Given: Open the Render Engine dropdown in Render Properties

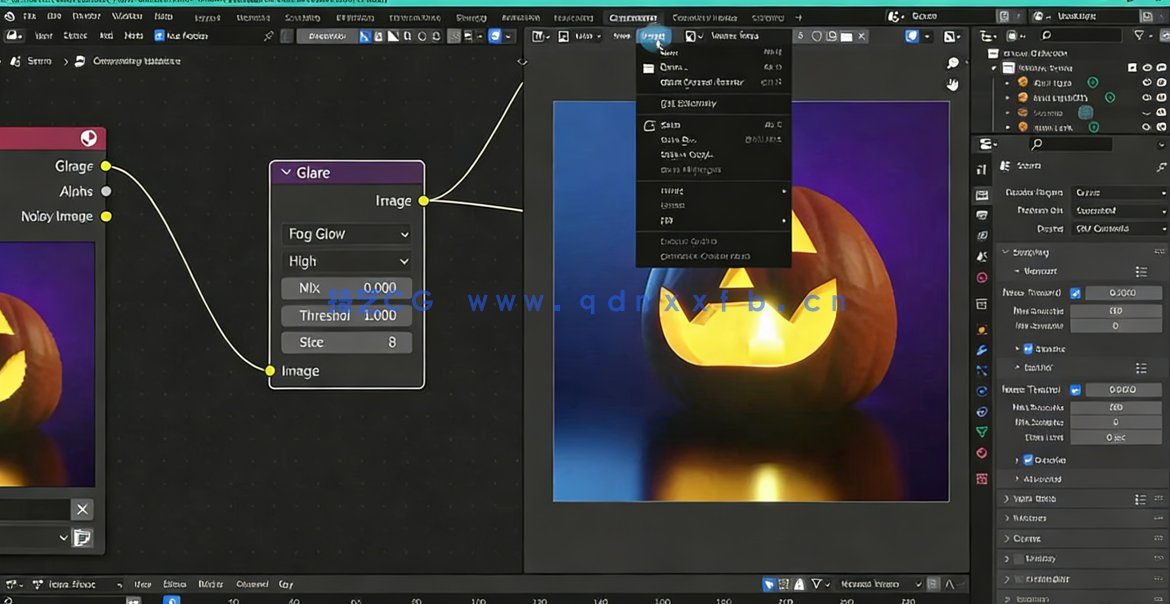Looking at the screenshot, I should (1118, 192).
